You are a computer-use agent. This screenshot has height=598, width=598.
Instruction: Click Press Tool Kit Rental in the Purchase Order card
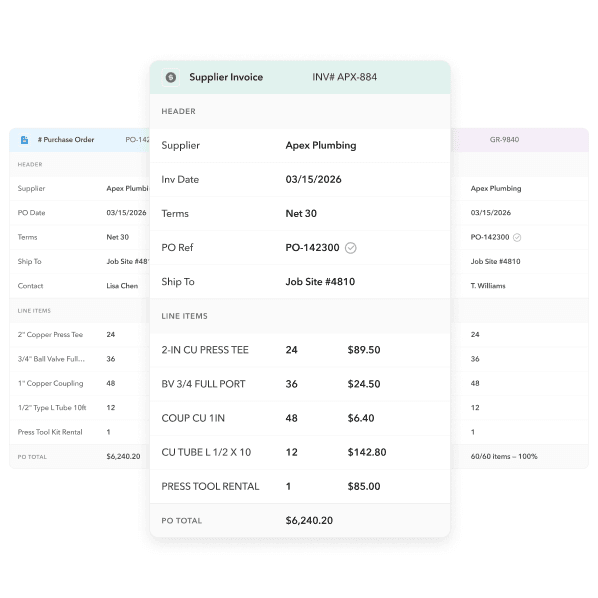50,432
